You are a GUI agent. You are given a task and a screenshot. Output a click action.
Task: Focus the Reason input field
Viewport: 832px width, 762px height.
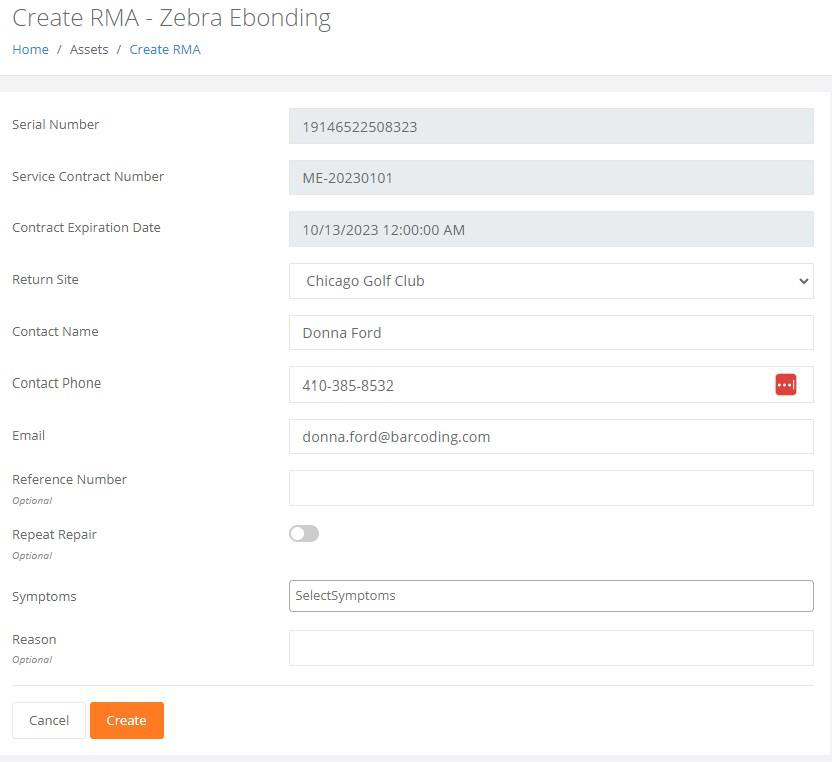pyautogui.click(x=551, y=647)
